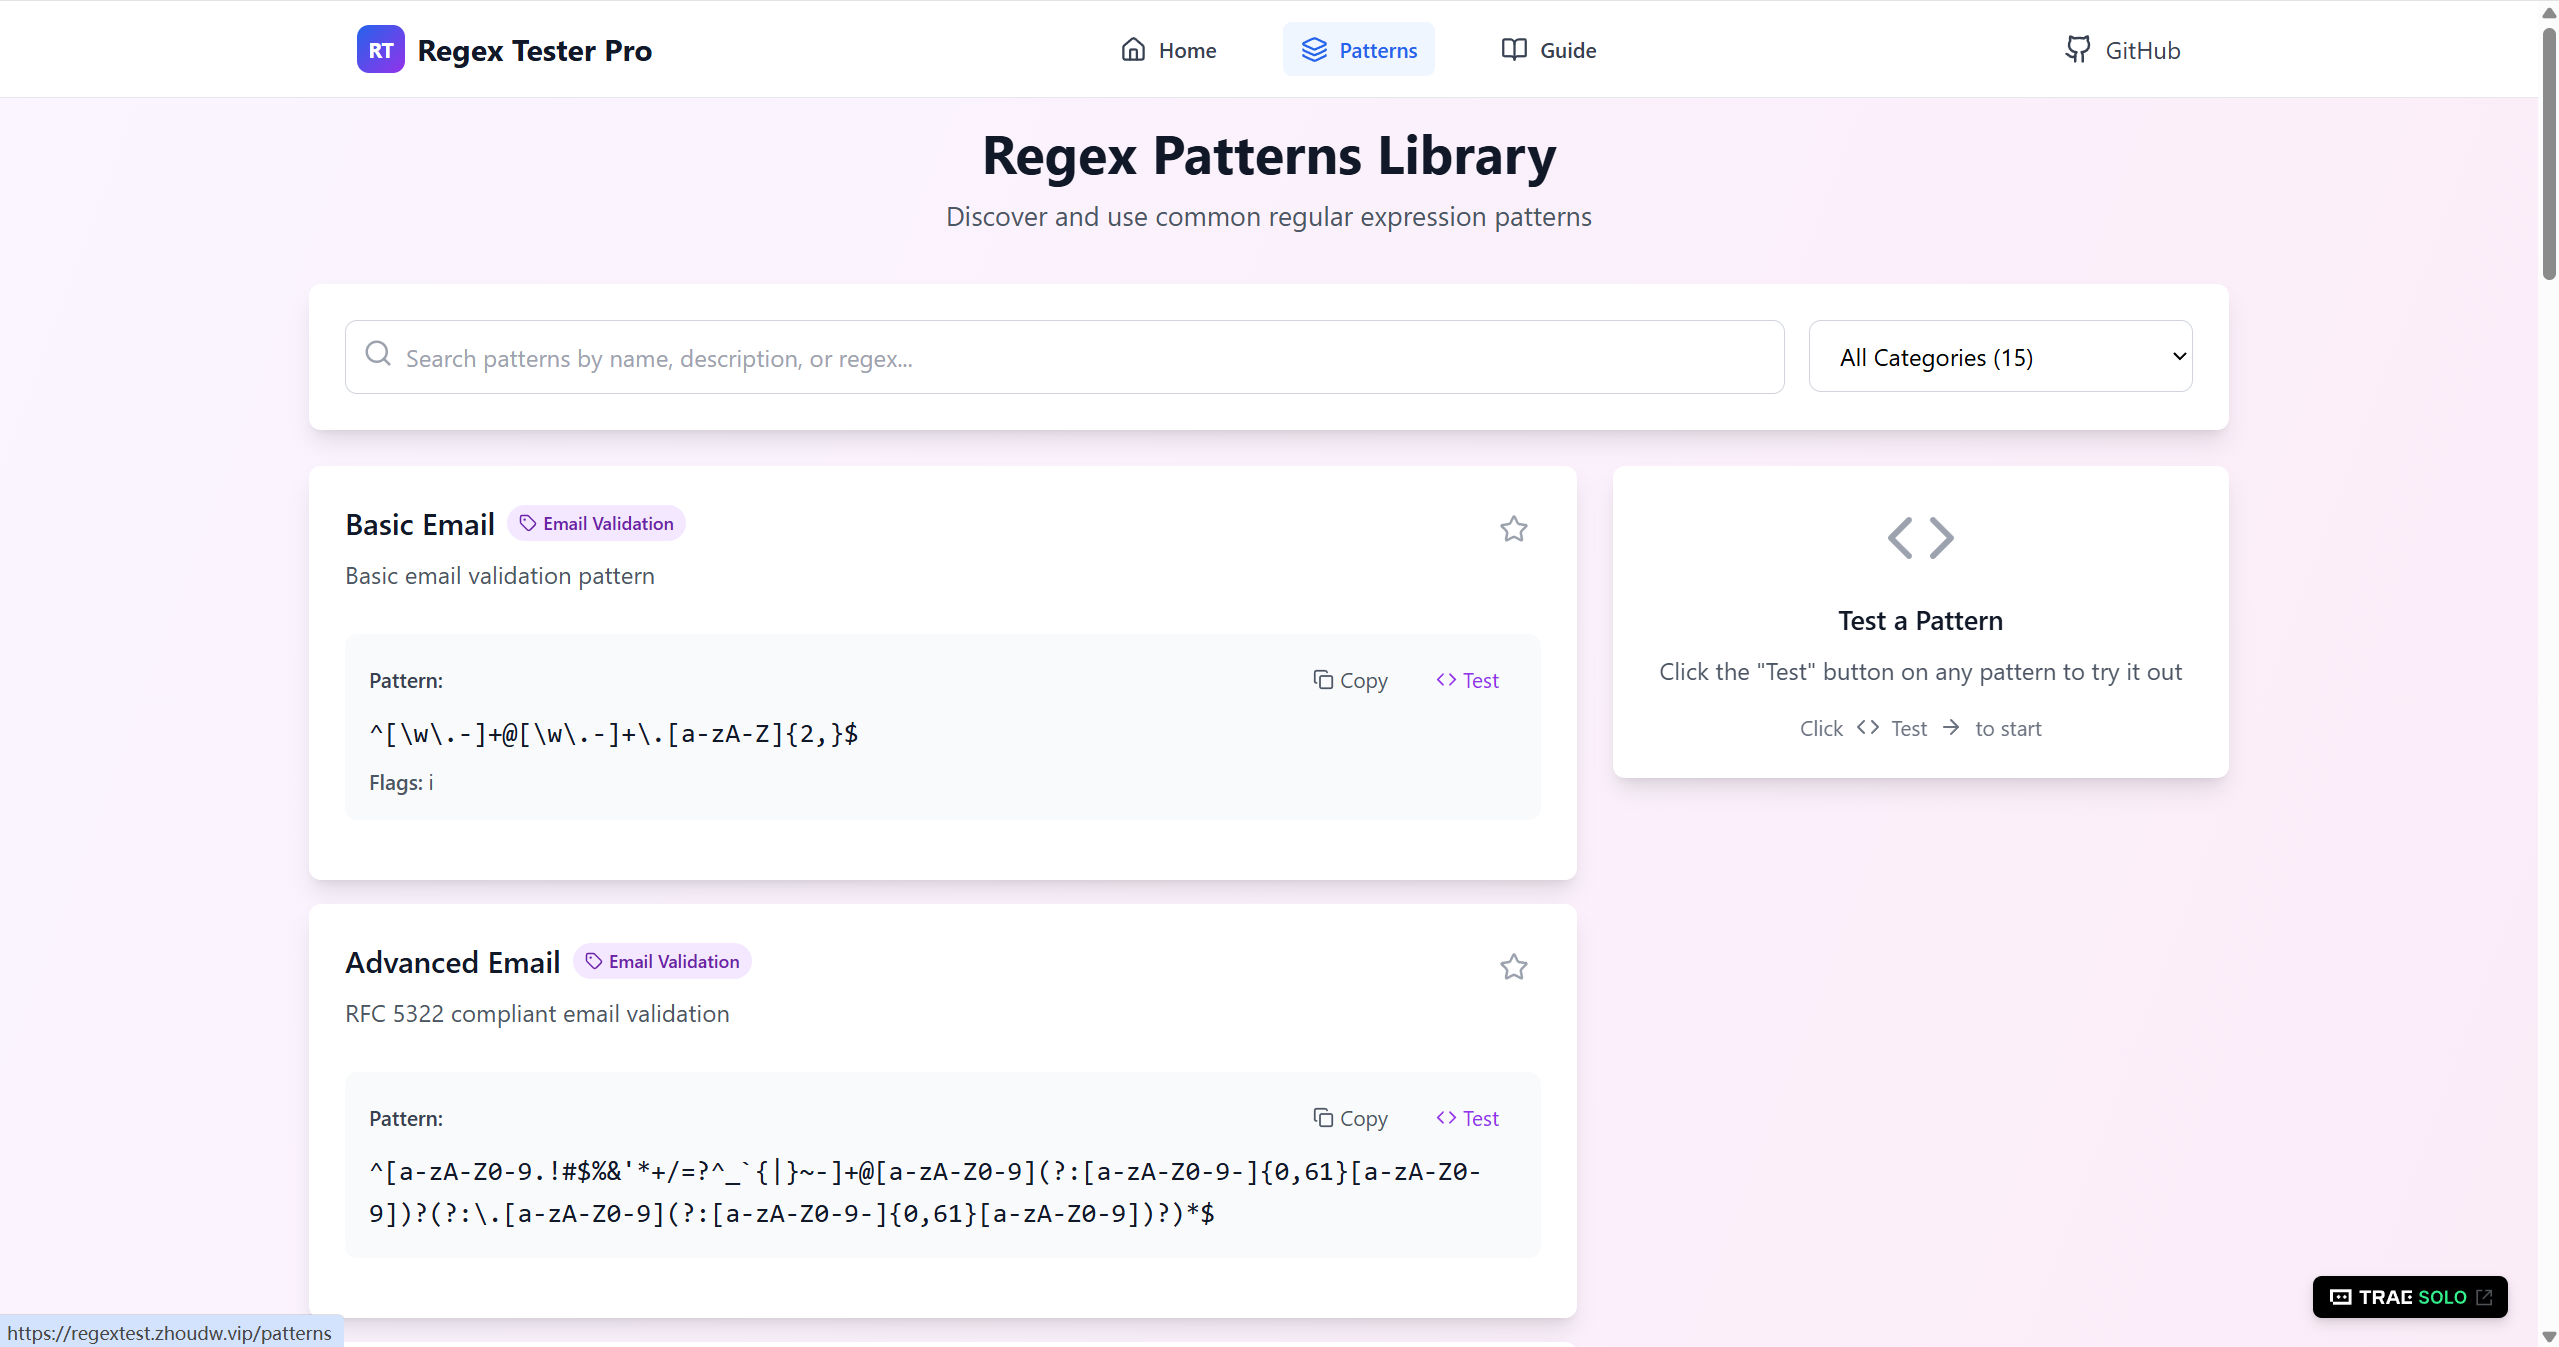Favorite the Basic Email pattern via star

(x=1513, y=528)
